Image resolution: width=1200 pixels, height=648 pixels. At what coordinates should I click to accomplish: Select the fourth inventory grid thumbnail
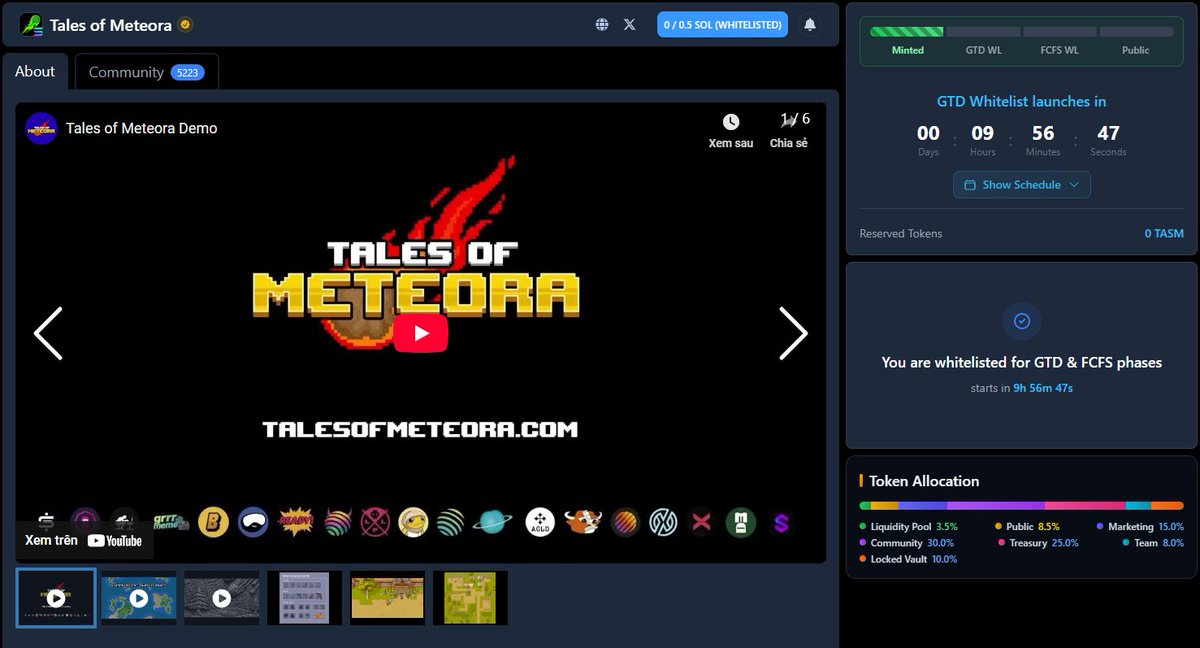pyautogui.click(x=305, y=598)
